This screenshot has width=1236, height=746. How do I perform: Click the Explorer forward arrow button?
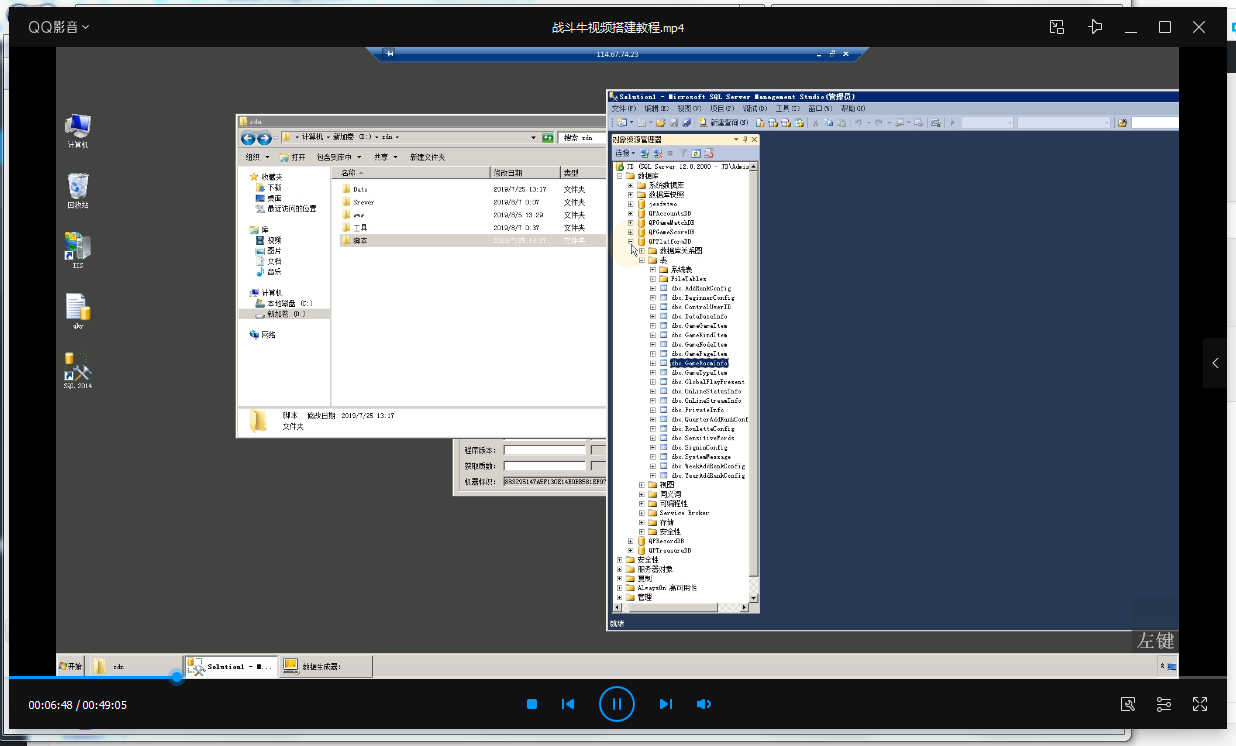(263, 138)
